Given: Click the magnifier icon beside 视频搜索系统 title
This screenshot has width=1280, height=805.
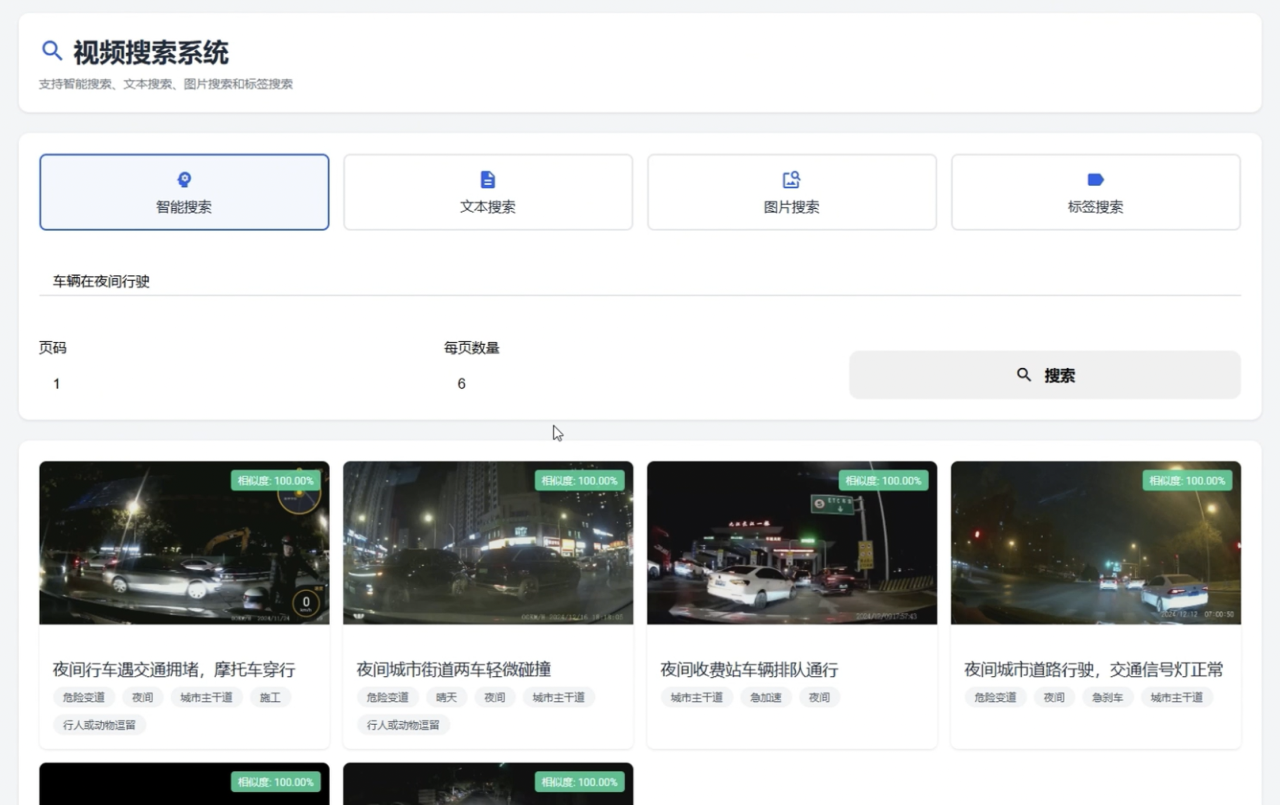Looking at the screenshot, I should tap(51, 51).
